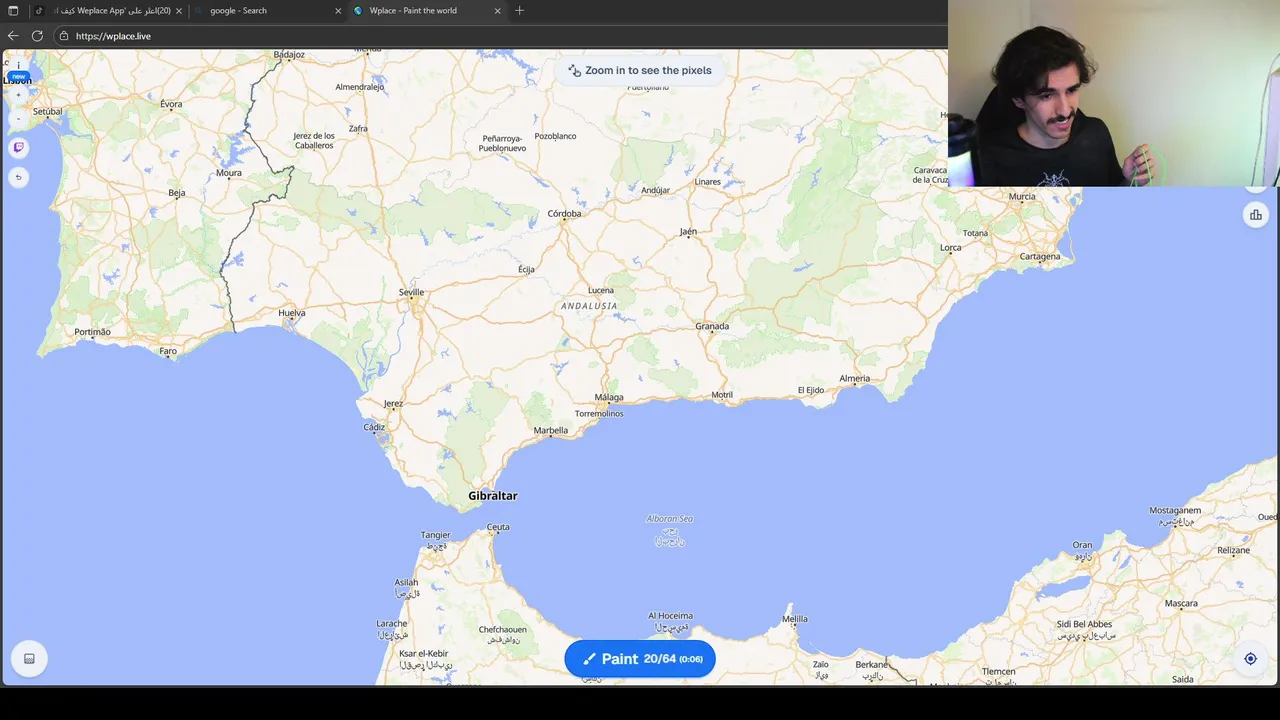Click the Murcia city label

pos(1022,196)
